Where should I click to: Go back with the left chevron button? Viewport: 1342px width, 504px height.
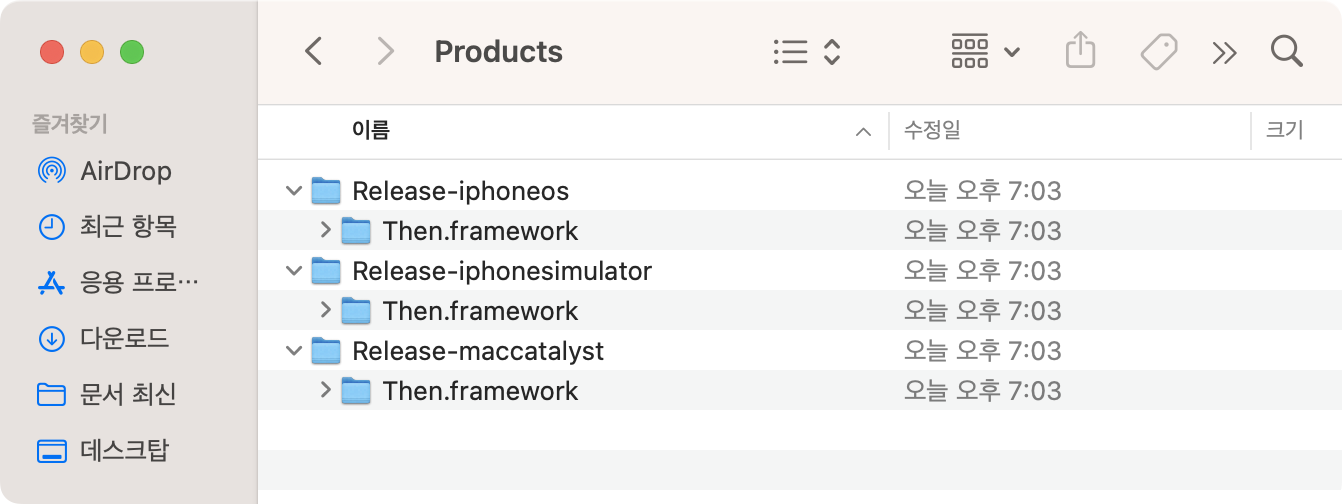314,52
